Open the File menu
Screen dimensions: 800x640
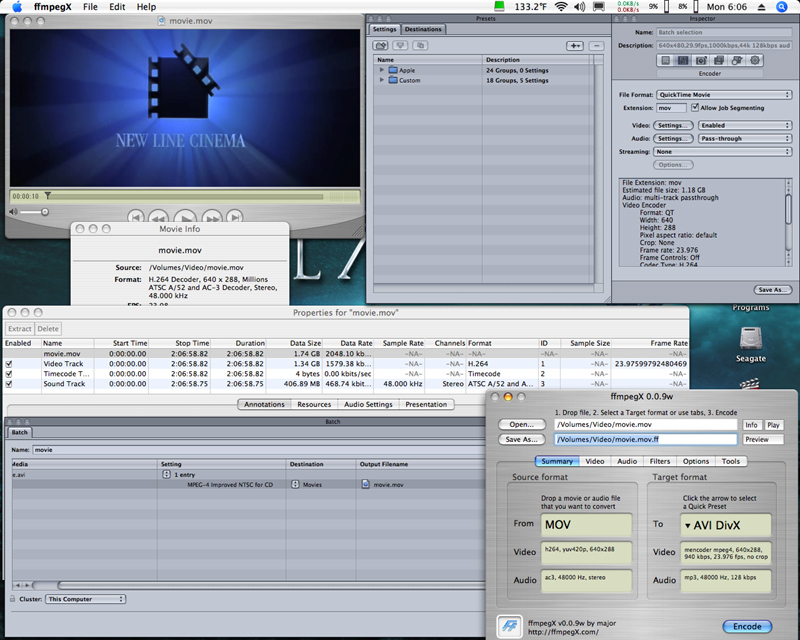point(90,7)
